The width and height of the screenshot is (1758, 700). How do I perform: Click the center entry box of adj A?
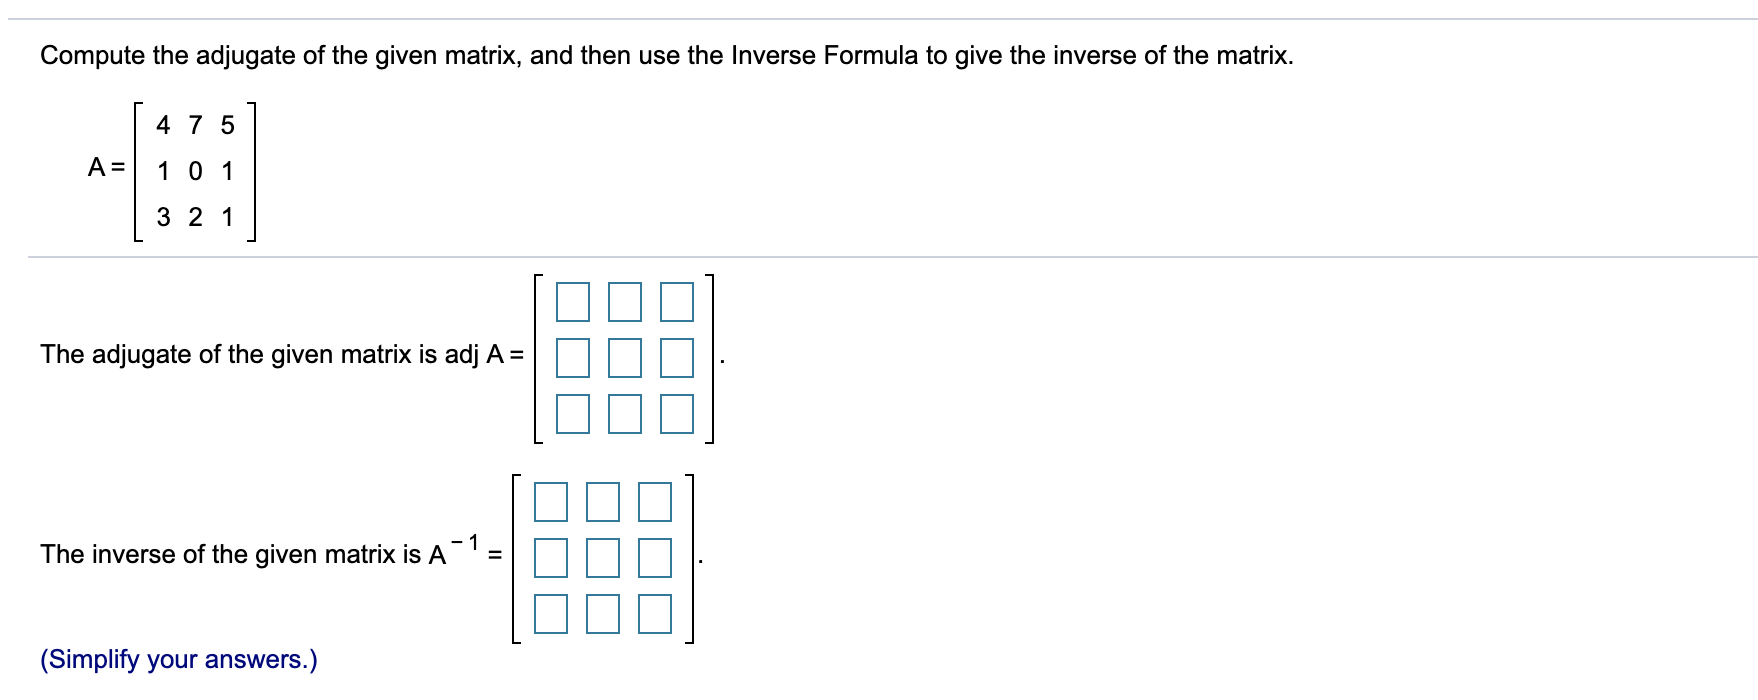tap(626, 358)
